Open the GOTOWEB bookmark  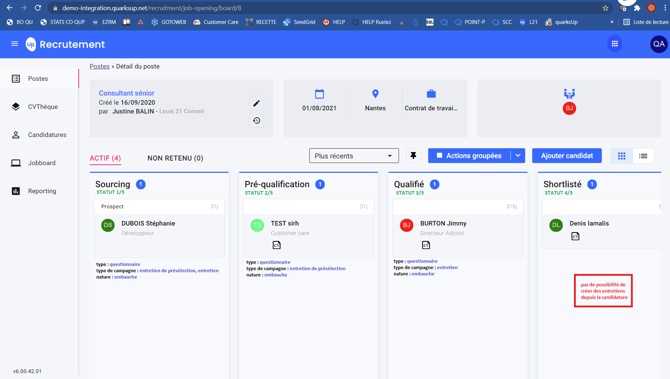(169, 22)
